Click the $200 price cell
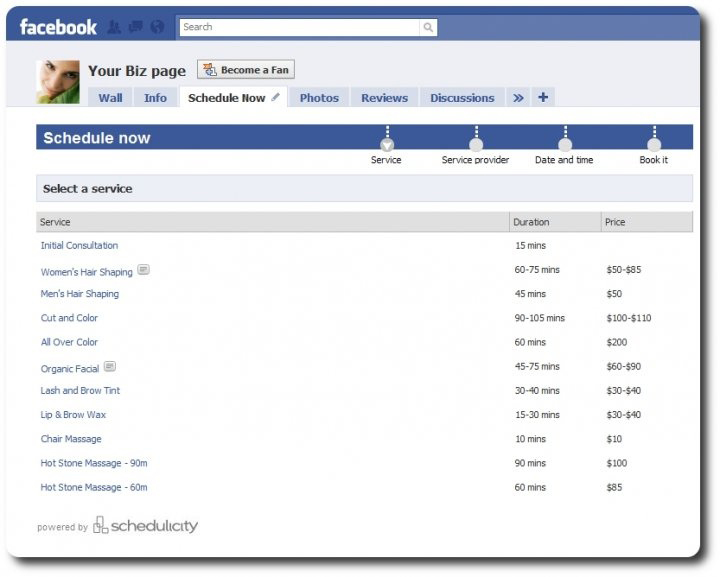 (617, 342)
